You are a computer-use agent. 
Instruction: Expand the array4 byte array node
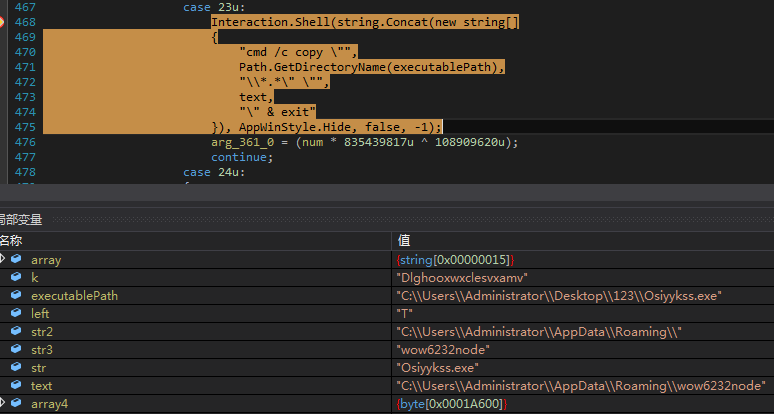coord(3,402)
